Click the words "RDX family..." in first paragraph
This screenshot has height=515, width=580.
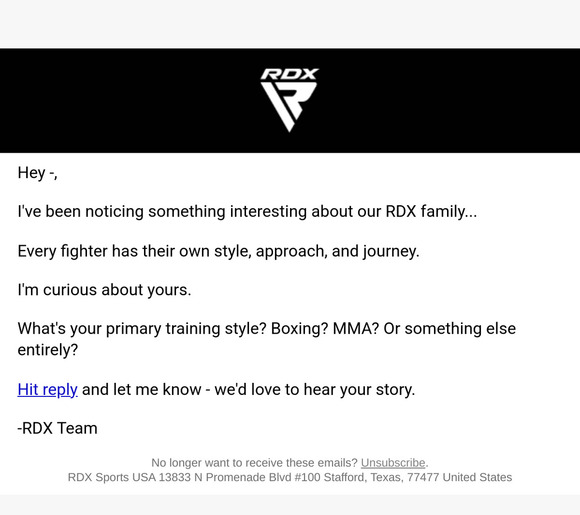tap(431, 212)
